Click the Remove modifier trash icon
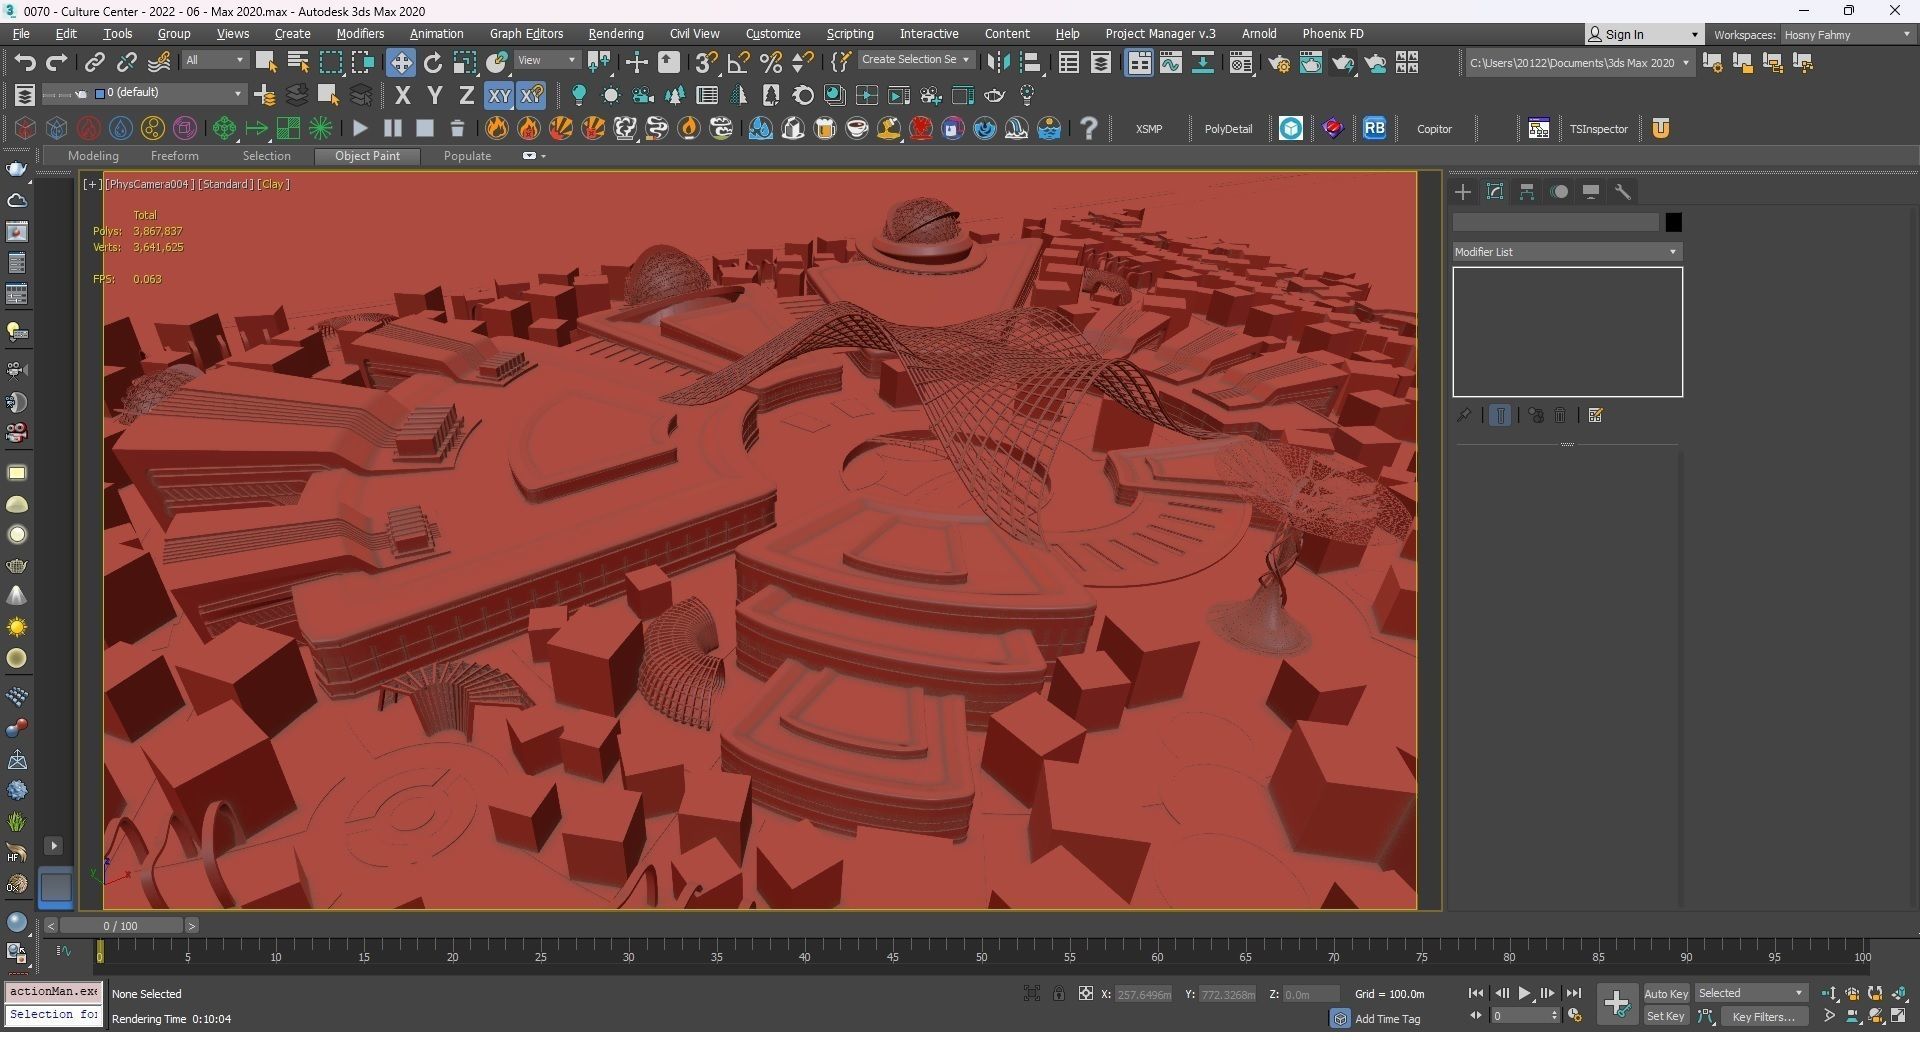Image resolution: width=1920 pixels, height=1040 pixels. click(1560, 415)
